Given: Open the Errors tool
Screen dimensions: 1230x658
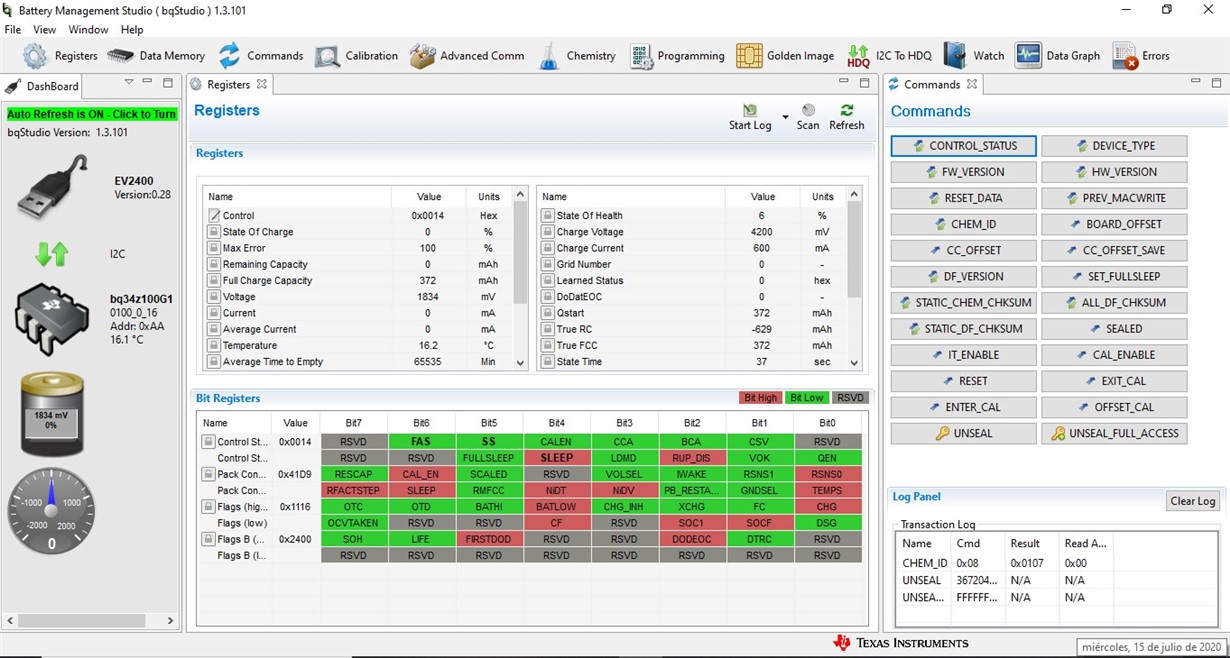Looking at the screenshot, I should pos(1141,56).
